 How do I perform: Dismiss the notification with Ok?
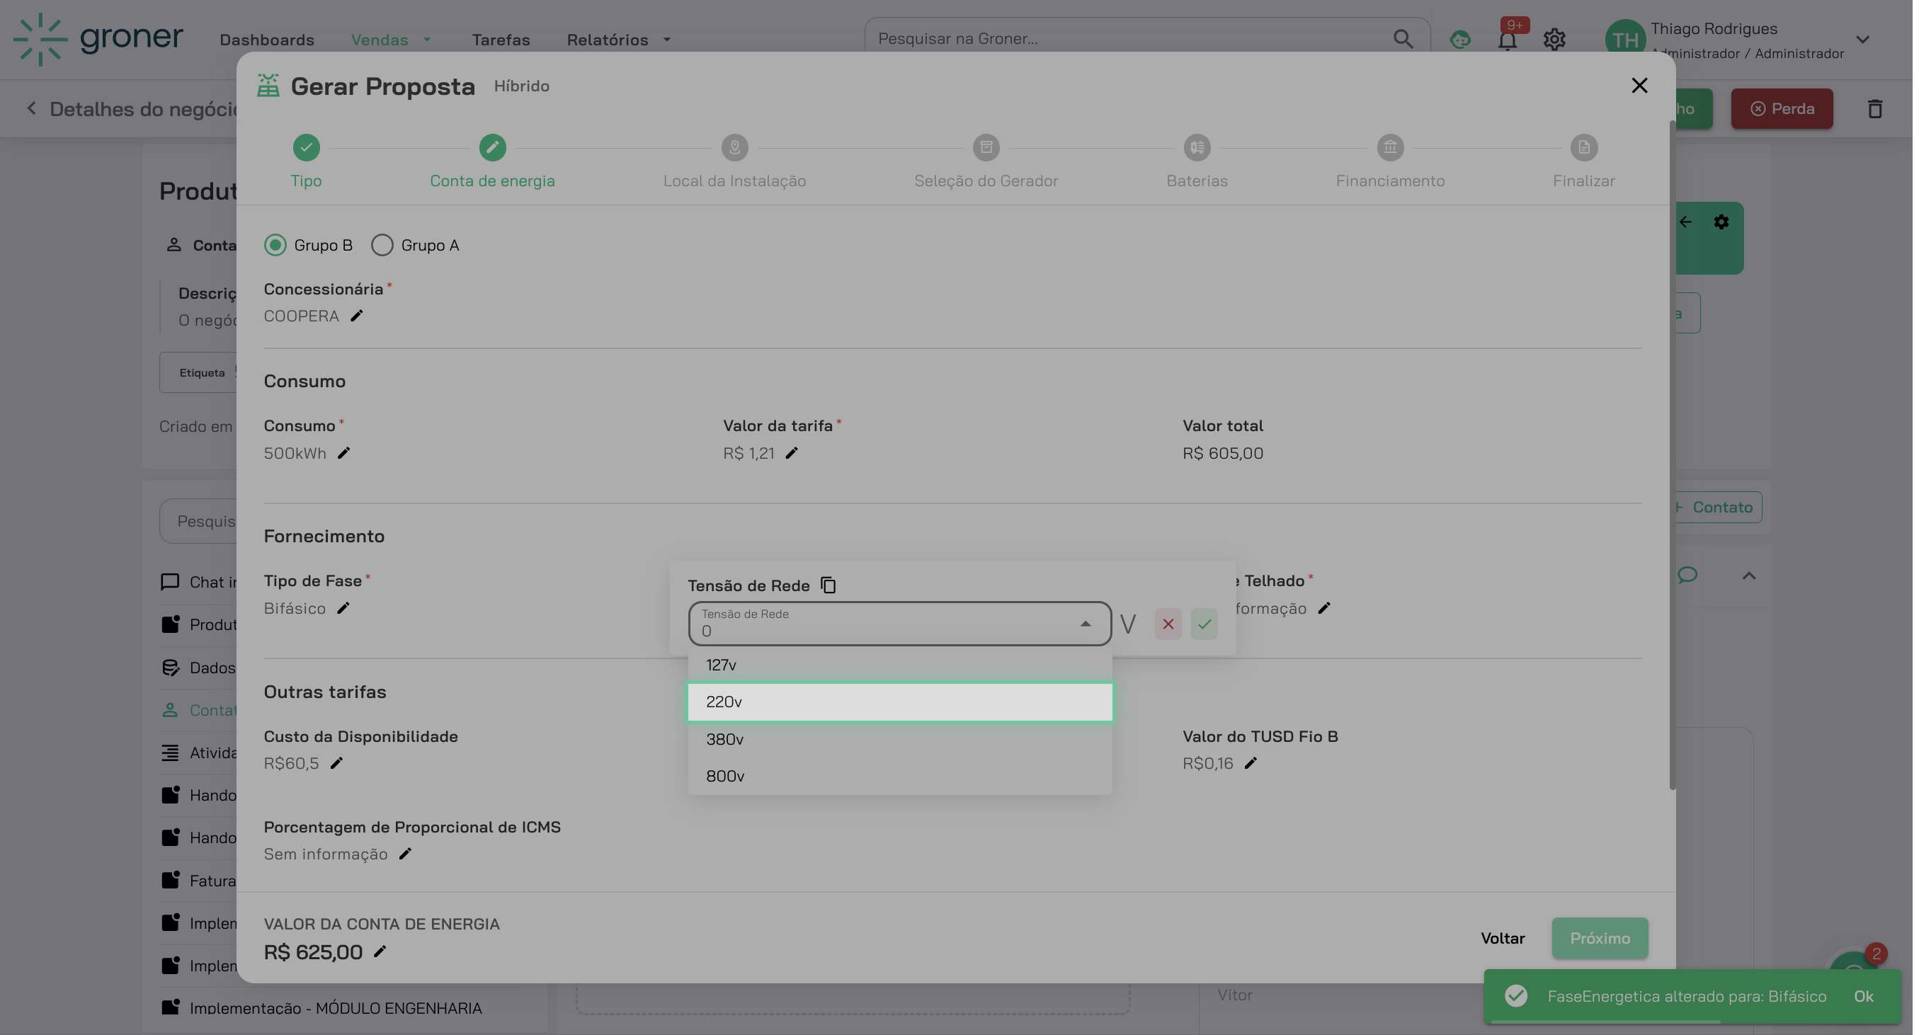point(1863,996)
